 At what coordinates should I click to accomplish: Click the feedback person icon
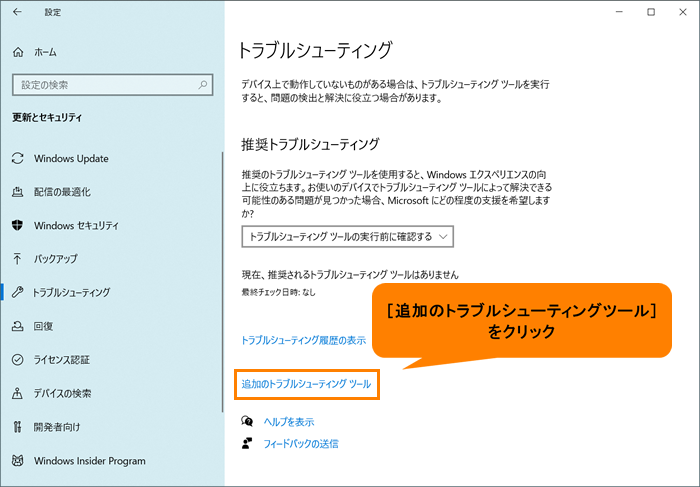[247, 443]
